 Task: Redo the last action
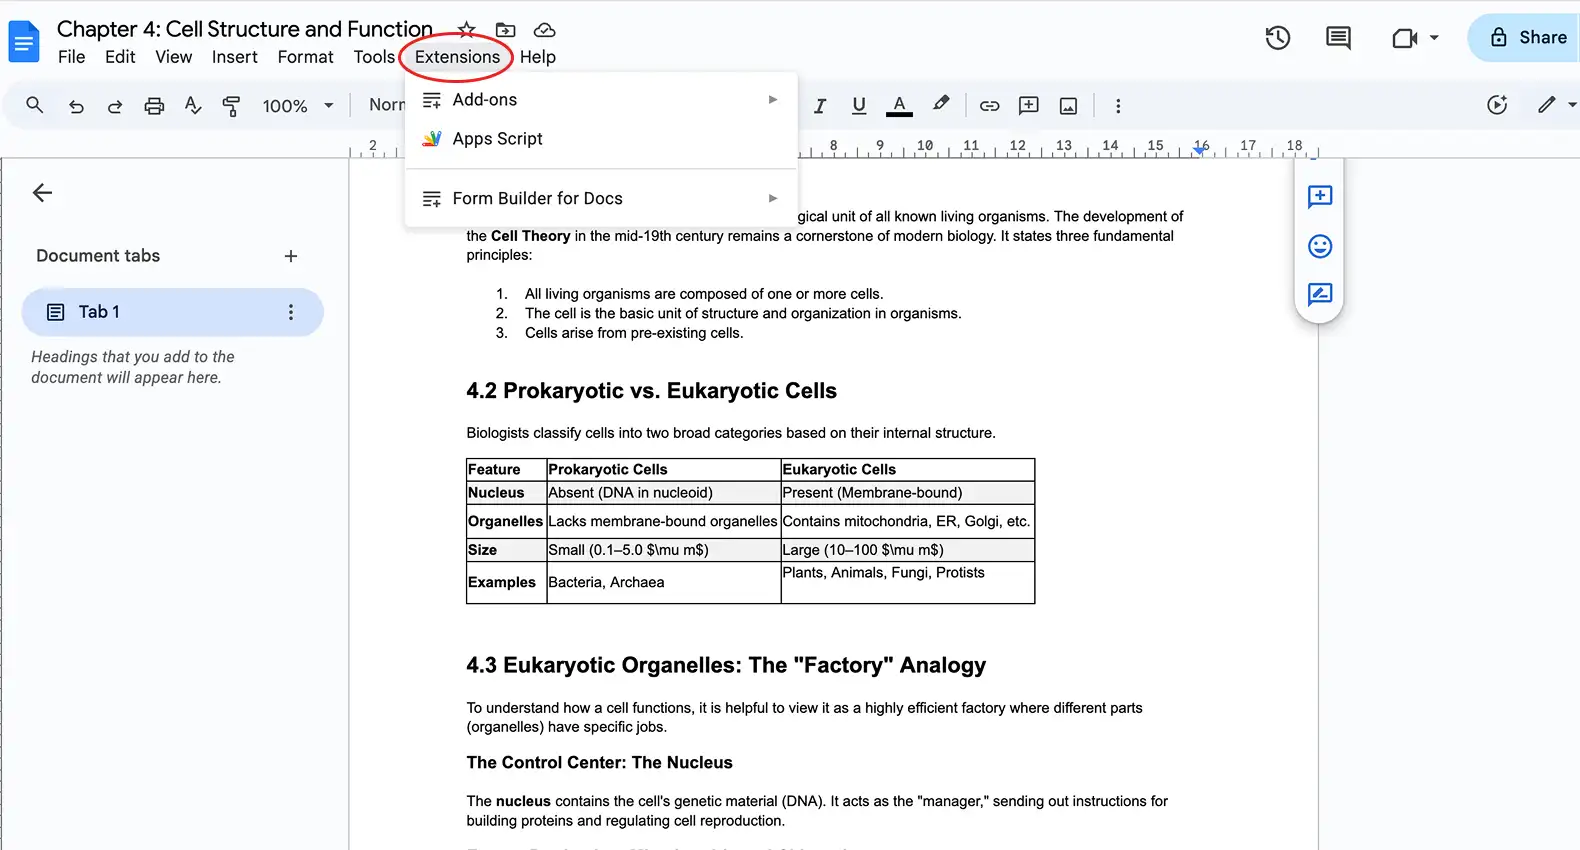[x=115, y=106]
